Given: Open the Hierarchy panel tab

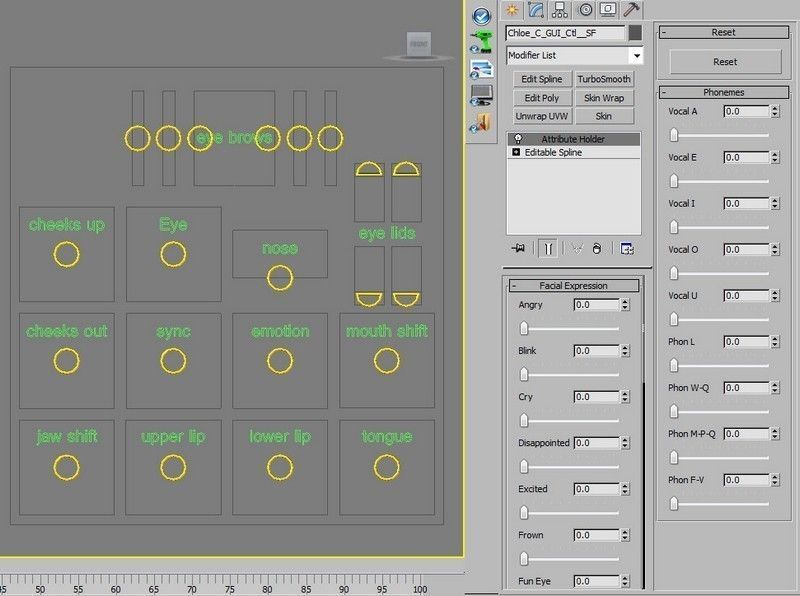Looking at the screenshot, I should coord(560,10).
